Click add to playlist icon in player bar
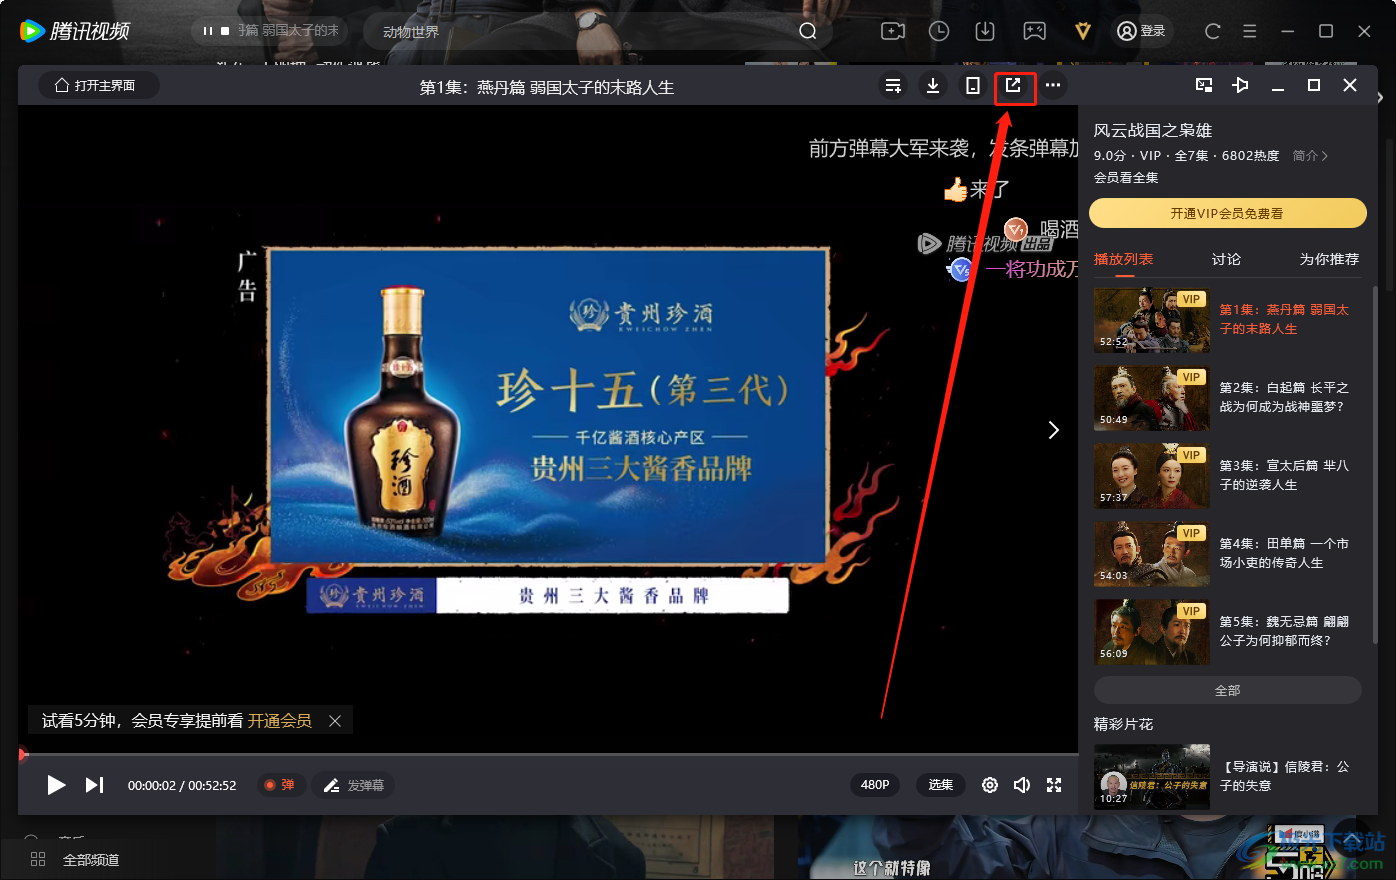Viewport: 1396px width, 880px height. 893,85
